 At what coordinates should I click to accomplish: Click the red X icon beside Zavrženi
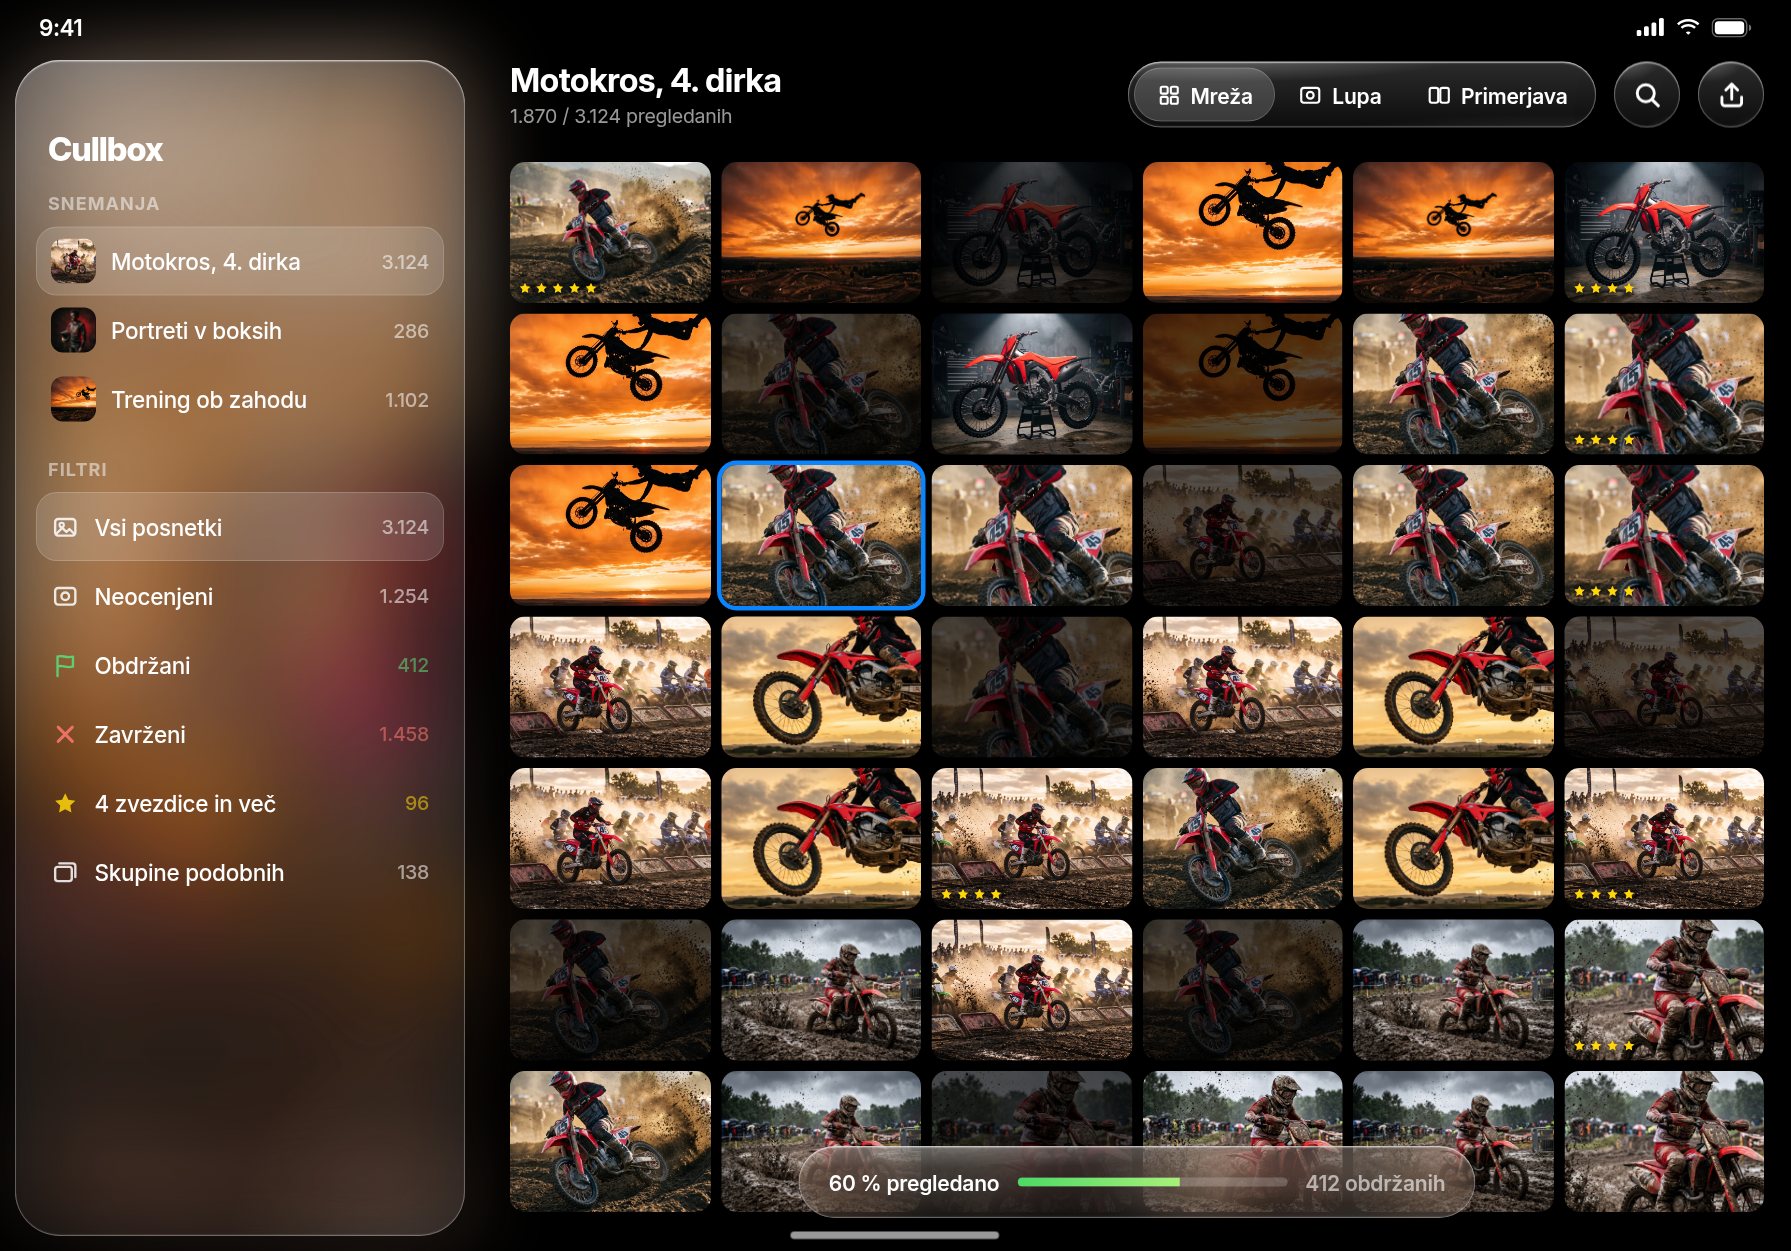click(x=65, y=735)
